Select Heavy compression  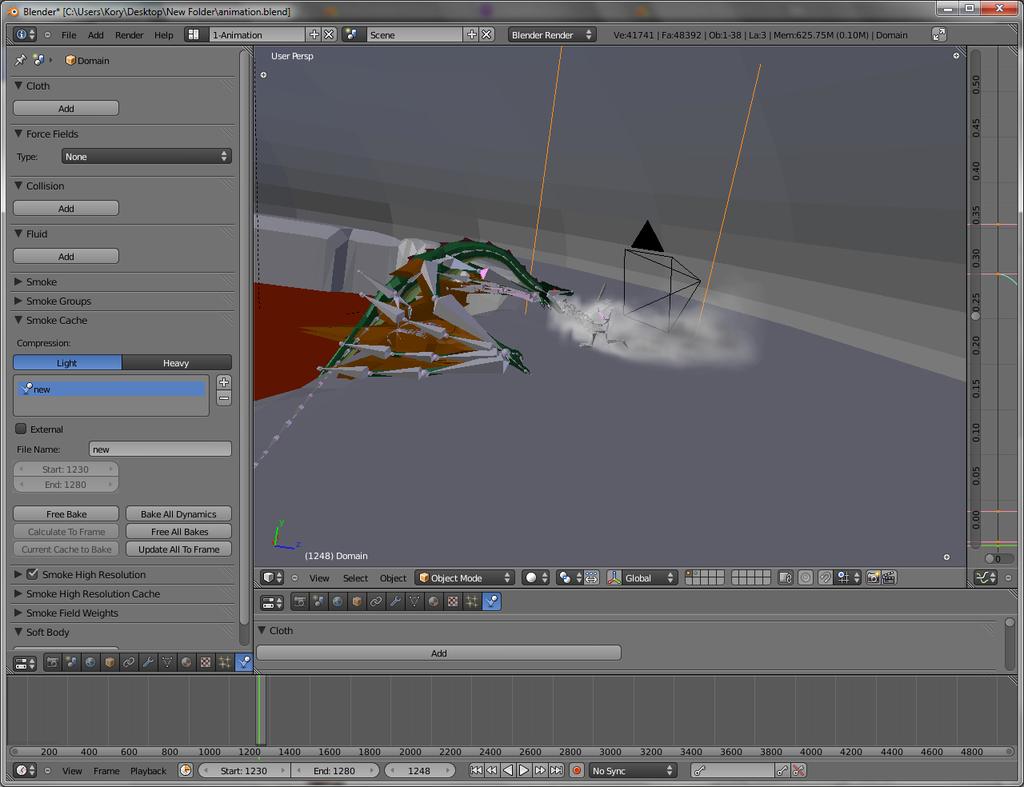(x=176, y=363)
